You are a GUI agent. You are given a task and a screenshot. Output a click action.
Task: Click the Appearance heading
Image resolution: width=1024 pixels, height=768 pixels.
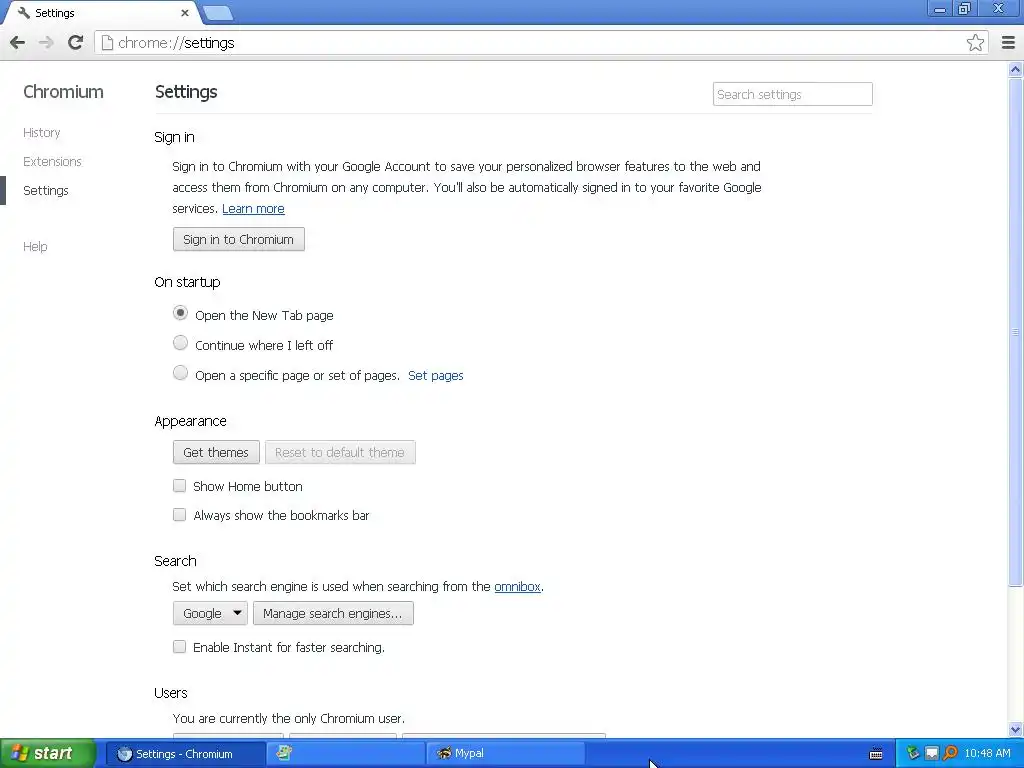point(191,421)
